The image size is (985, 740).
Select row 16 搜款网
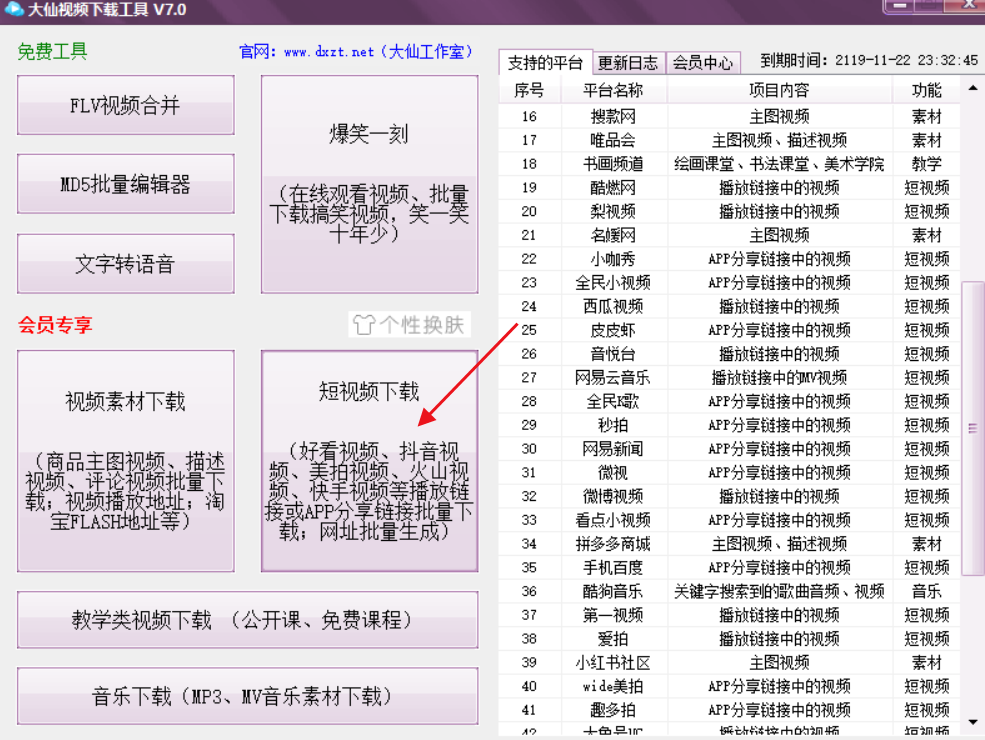pyautogui.click(x=729, y=116)
